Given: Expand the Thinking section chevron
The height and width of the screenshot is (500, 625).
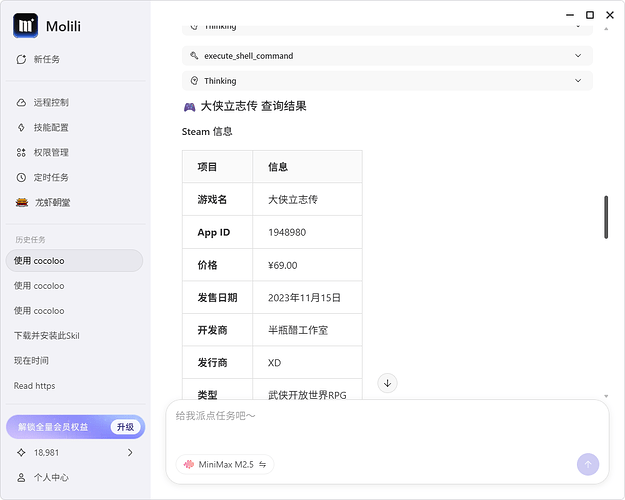Looking at the screenshot, I should [x=578, y=81].
